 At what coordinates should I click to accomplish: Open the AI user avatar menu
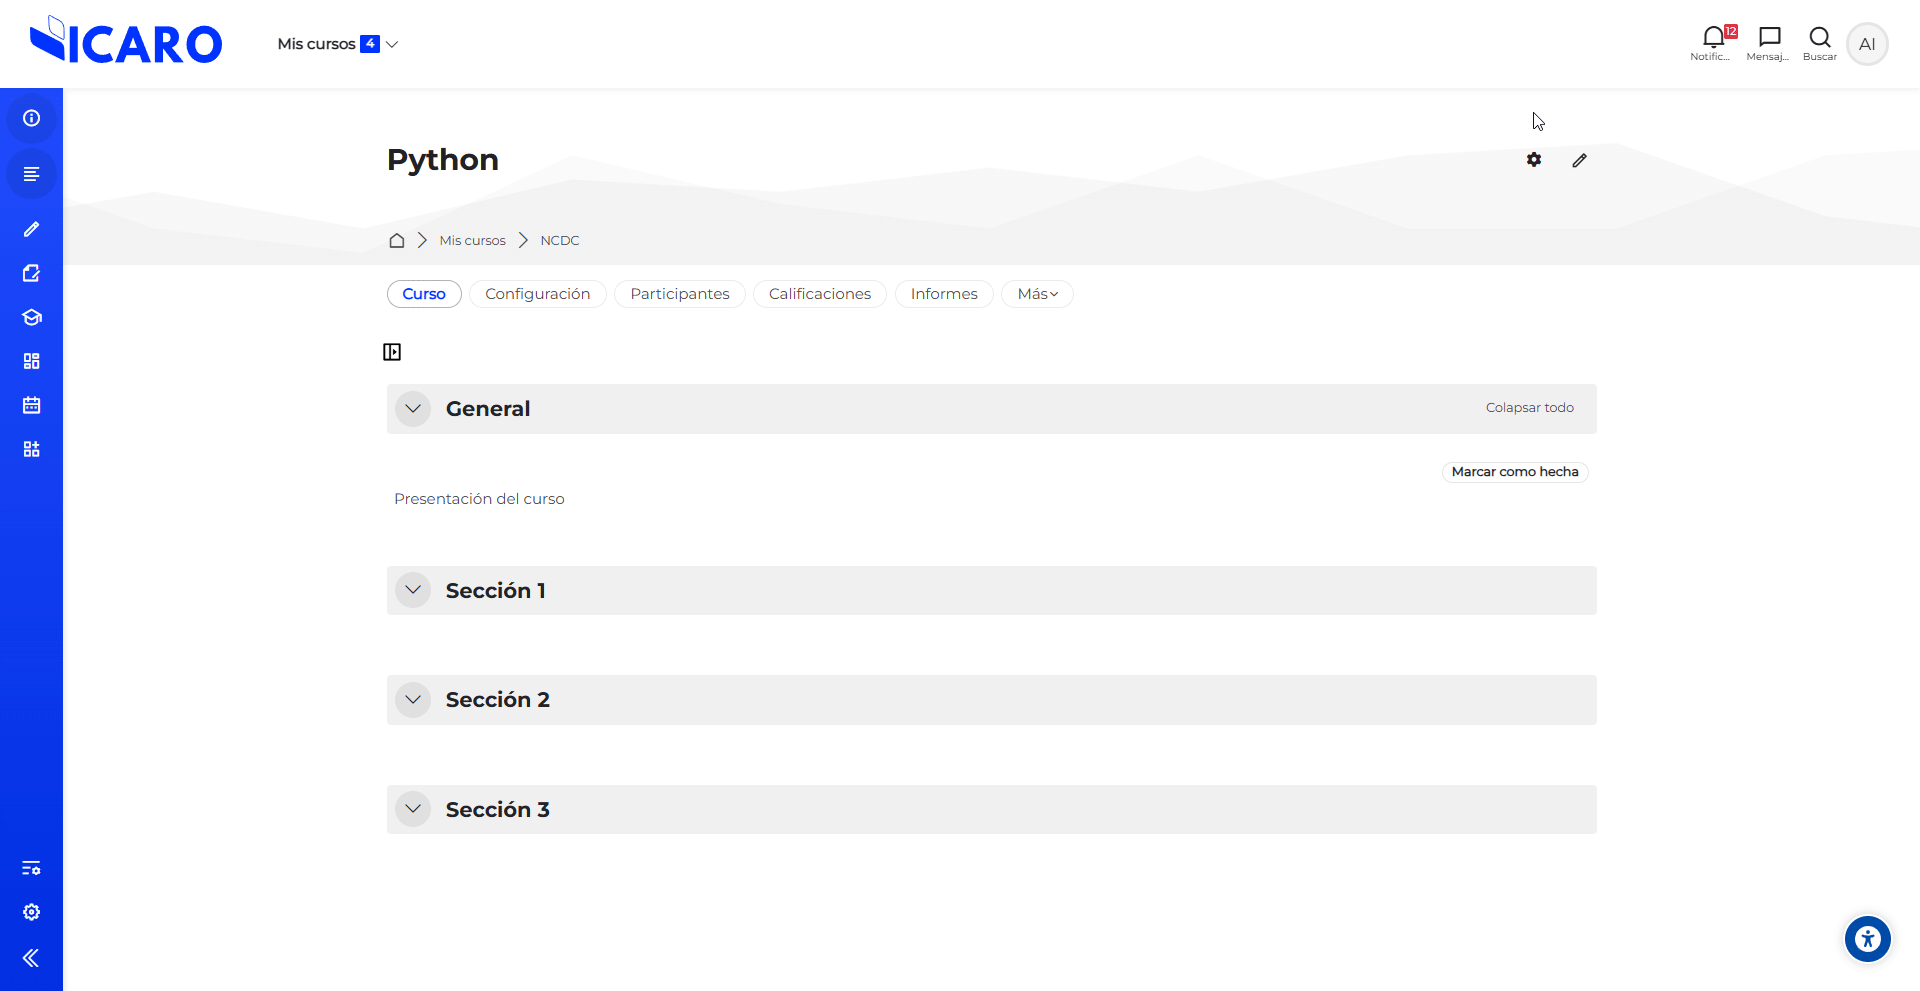point(1866,44)
